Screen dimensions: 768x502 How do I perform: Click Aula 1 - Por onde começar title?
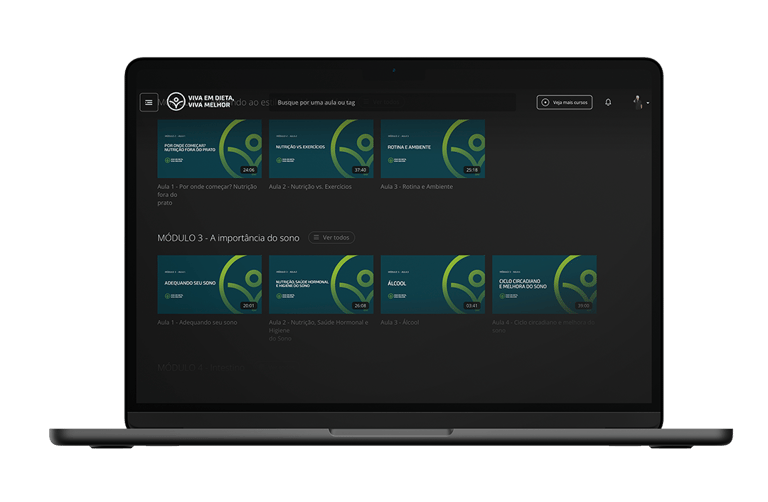tap(207, 194)
